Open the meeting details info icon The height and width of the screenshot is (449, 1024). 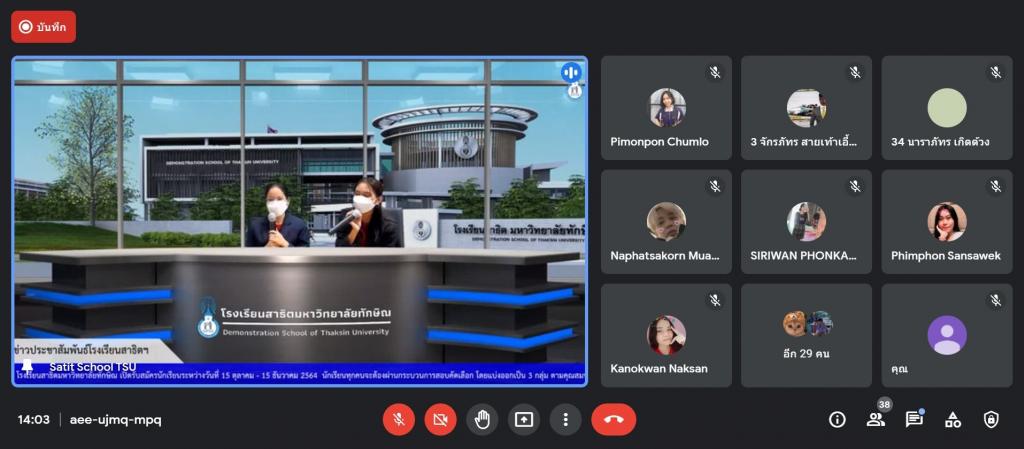[837, 420]
